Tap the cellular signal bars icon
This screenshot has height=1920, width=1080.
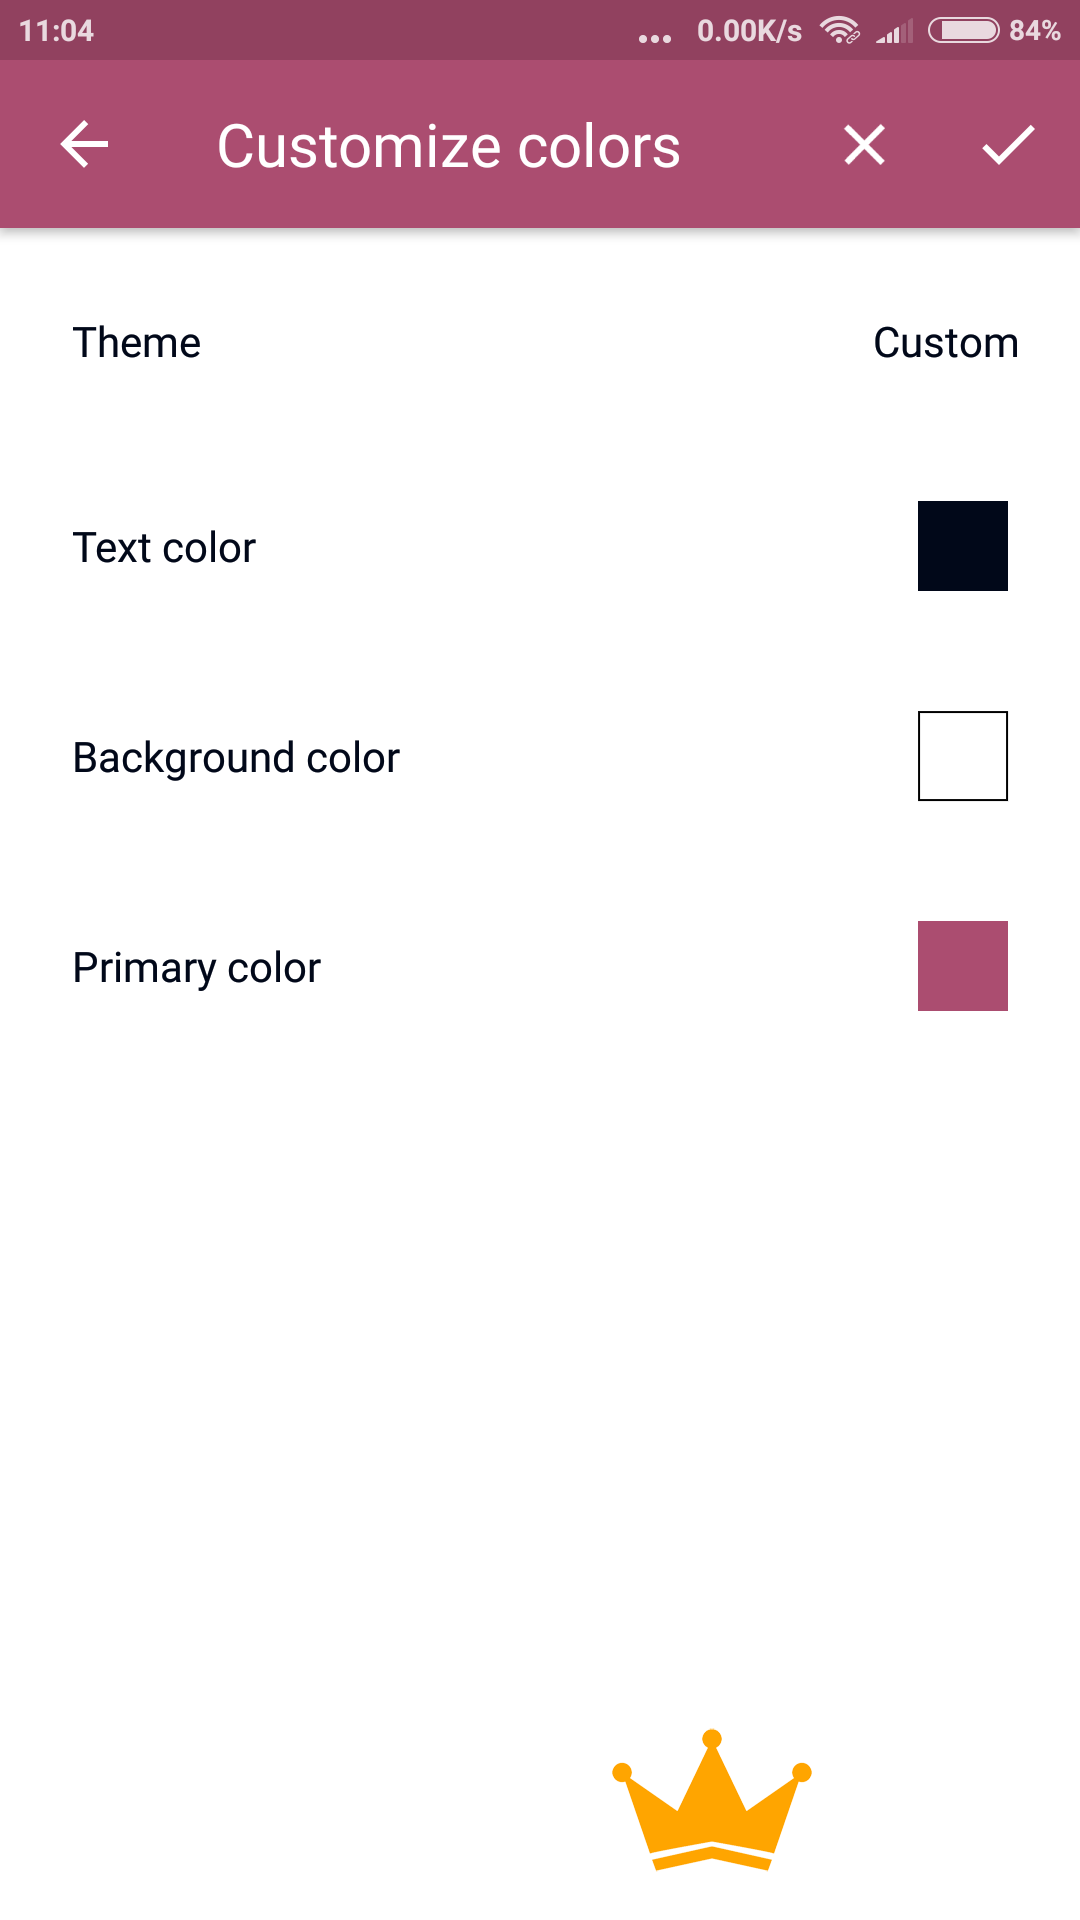tap(894, 32)
